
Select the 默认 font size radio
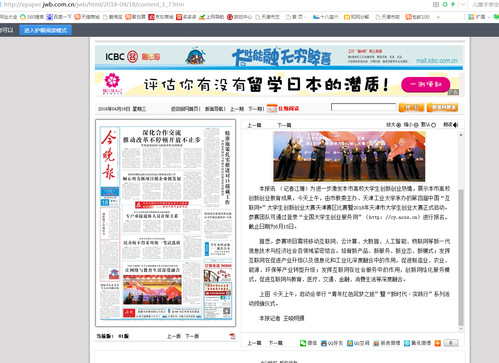pos(433,125)
